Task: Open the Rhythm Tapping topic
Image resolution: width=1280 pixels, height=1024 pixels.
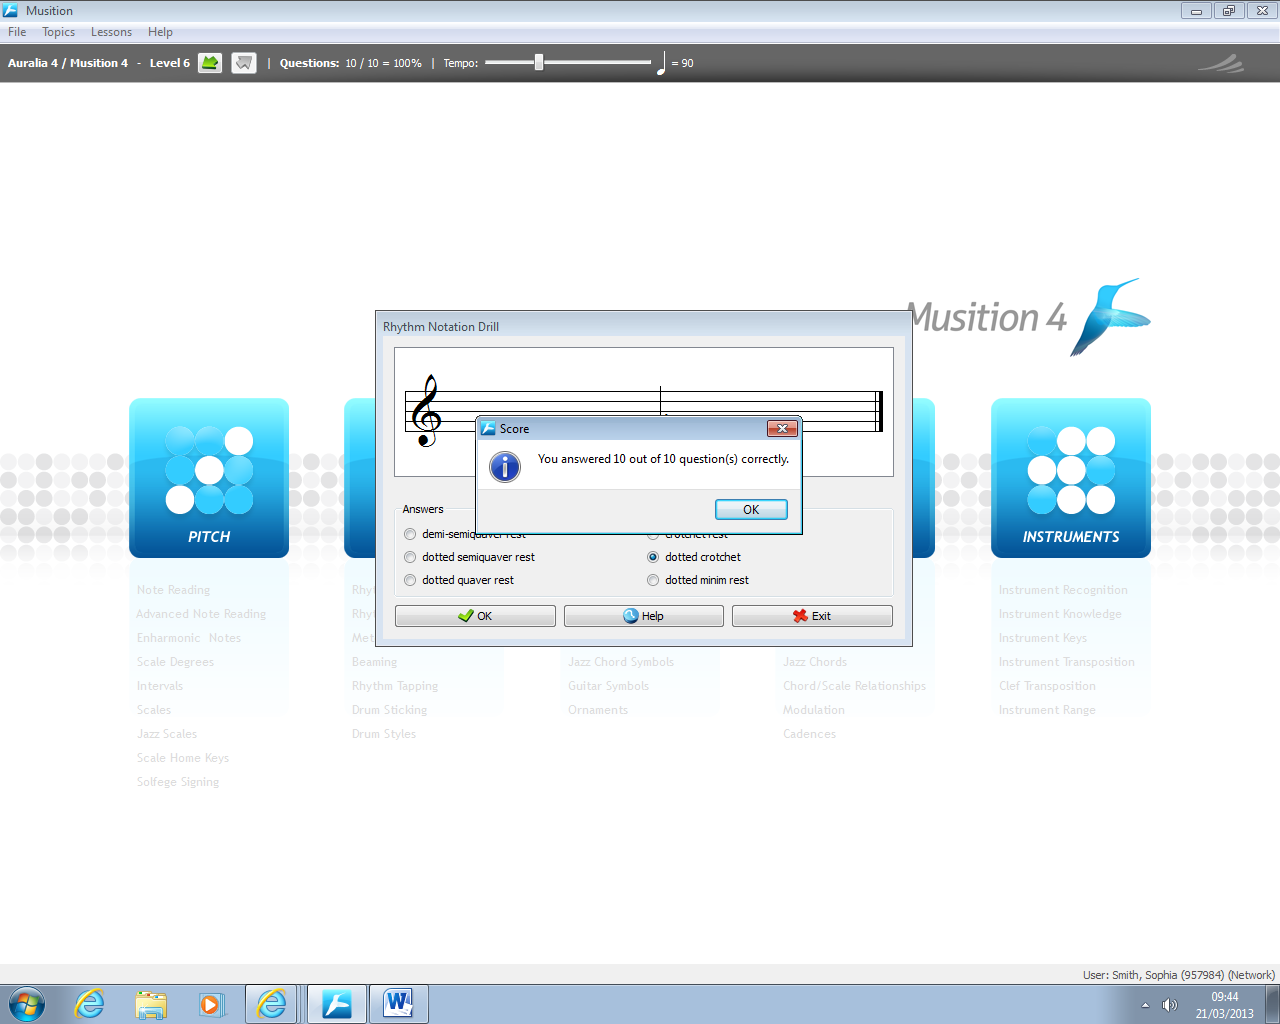Action: pyautogui.click(x=395, y=686)
